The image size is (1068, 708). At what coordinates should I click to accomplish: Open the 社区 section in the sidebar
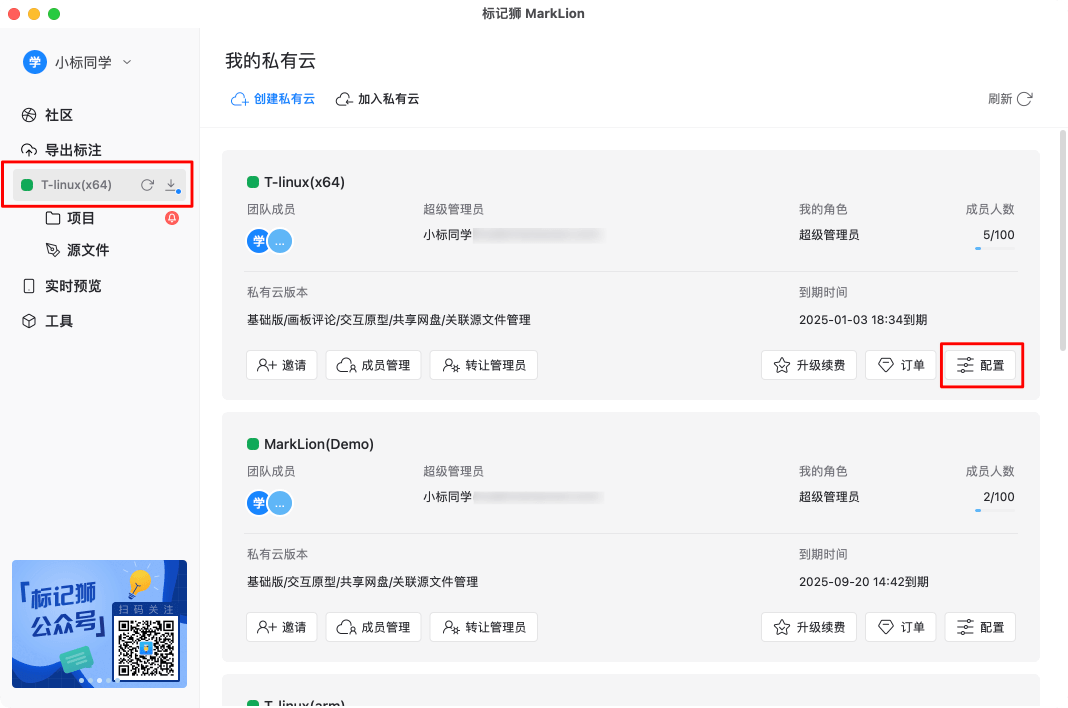pos(55,113)
